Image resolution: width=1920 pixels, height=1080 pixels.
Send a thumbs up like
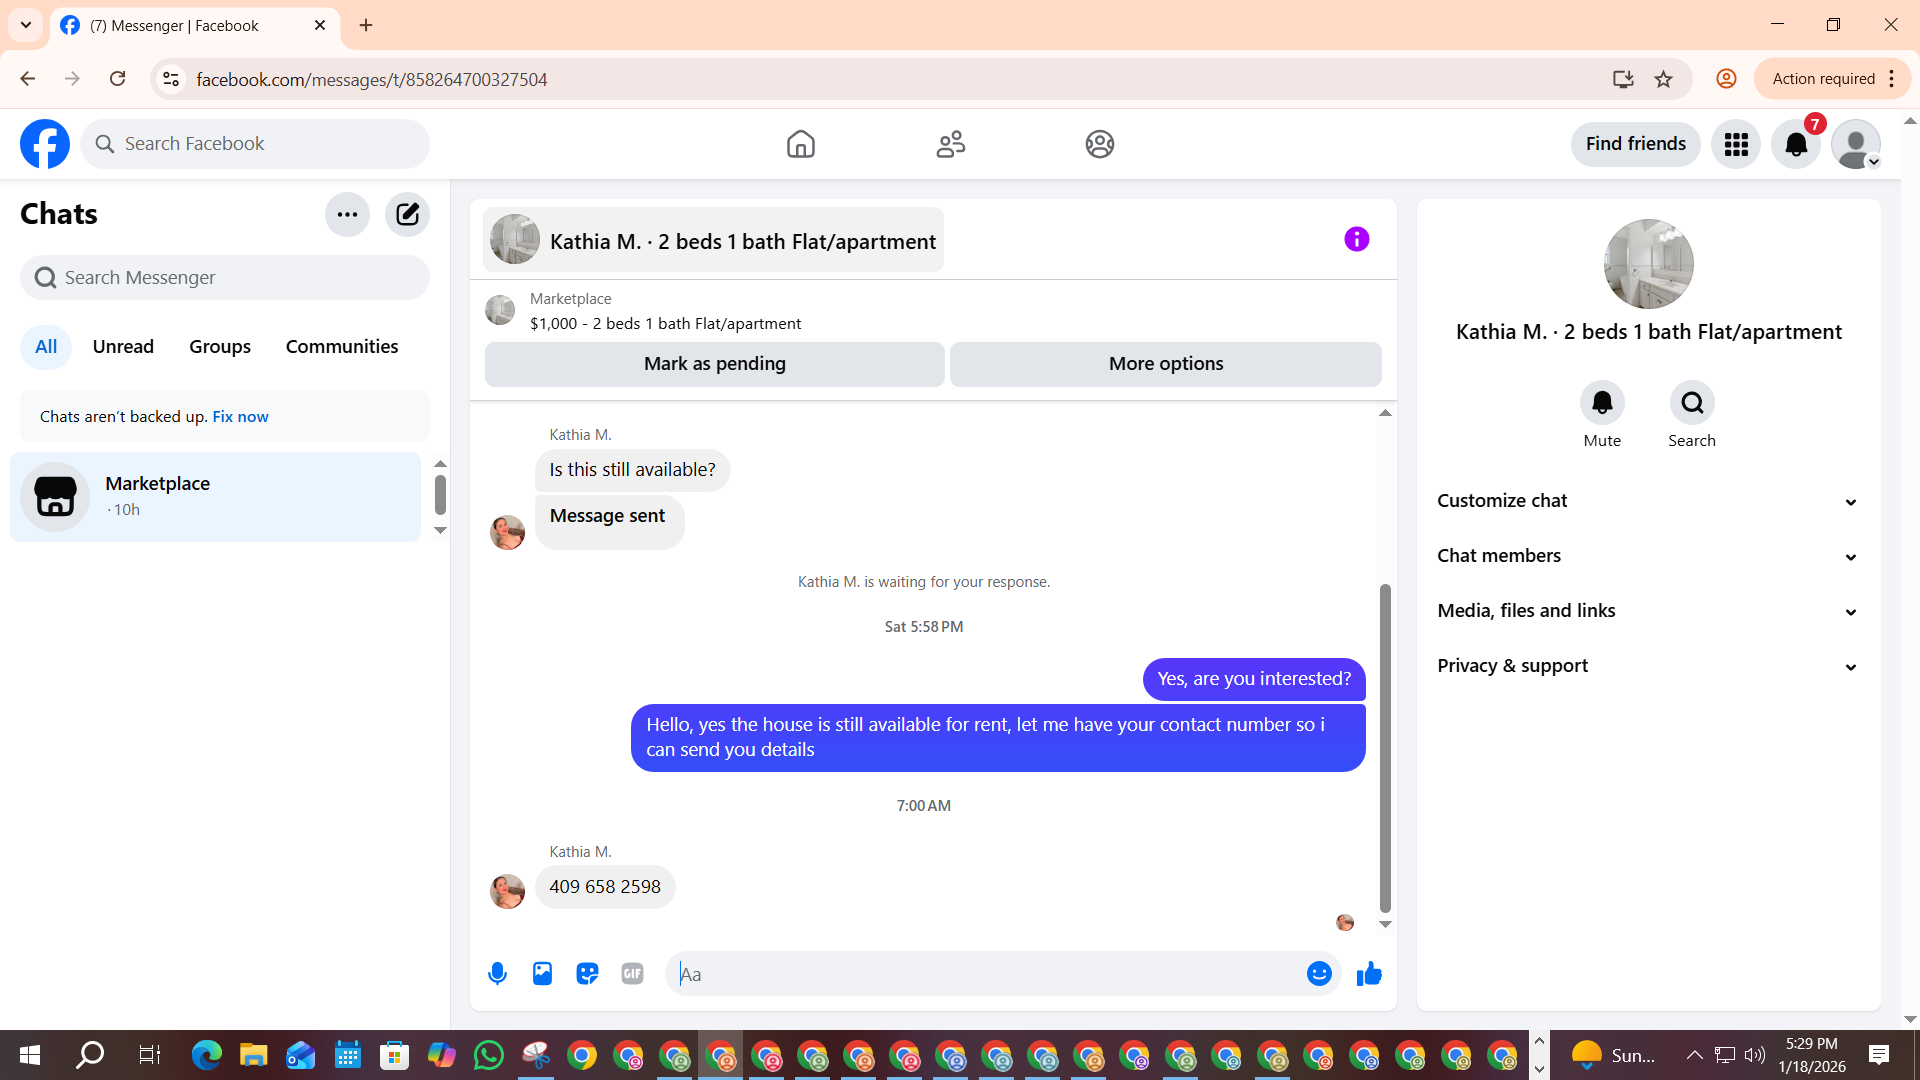(x=1369, y=973)
